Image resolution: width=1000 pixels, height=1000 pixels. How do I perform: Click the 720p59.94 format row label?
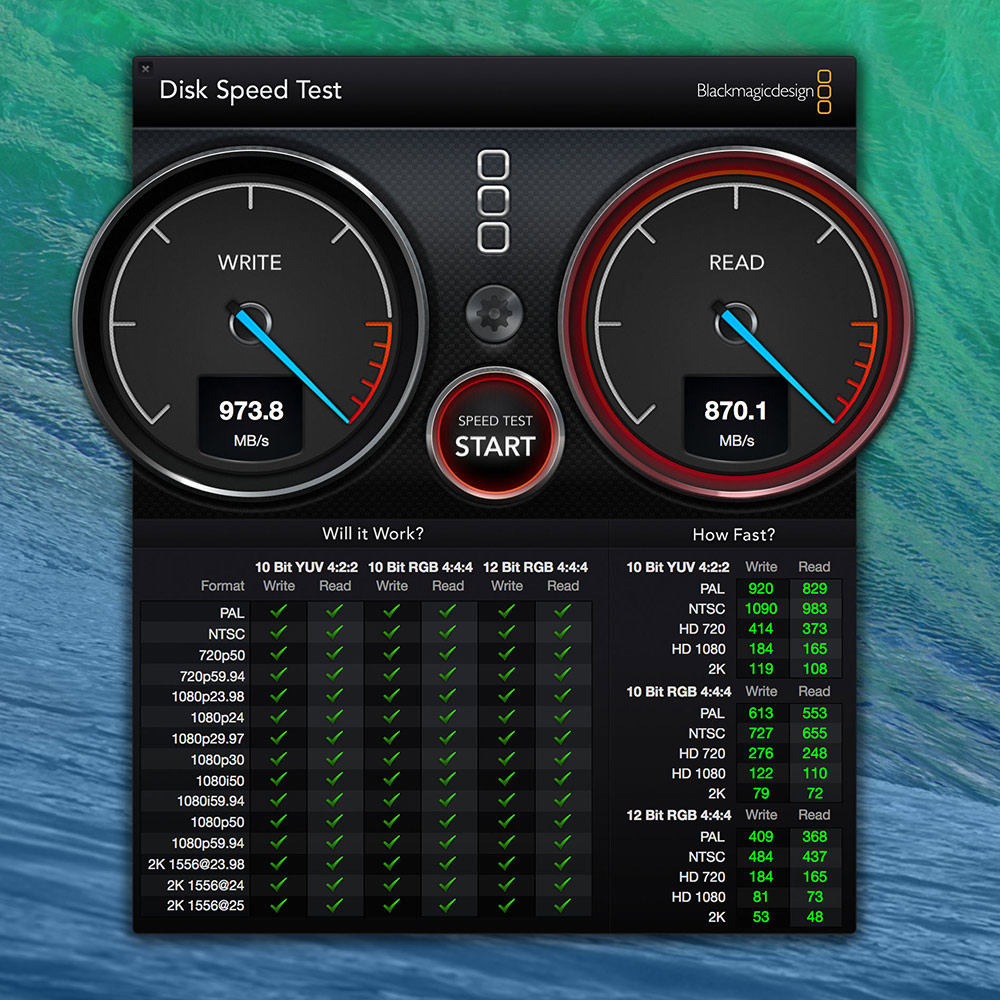pos(212,676)
